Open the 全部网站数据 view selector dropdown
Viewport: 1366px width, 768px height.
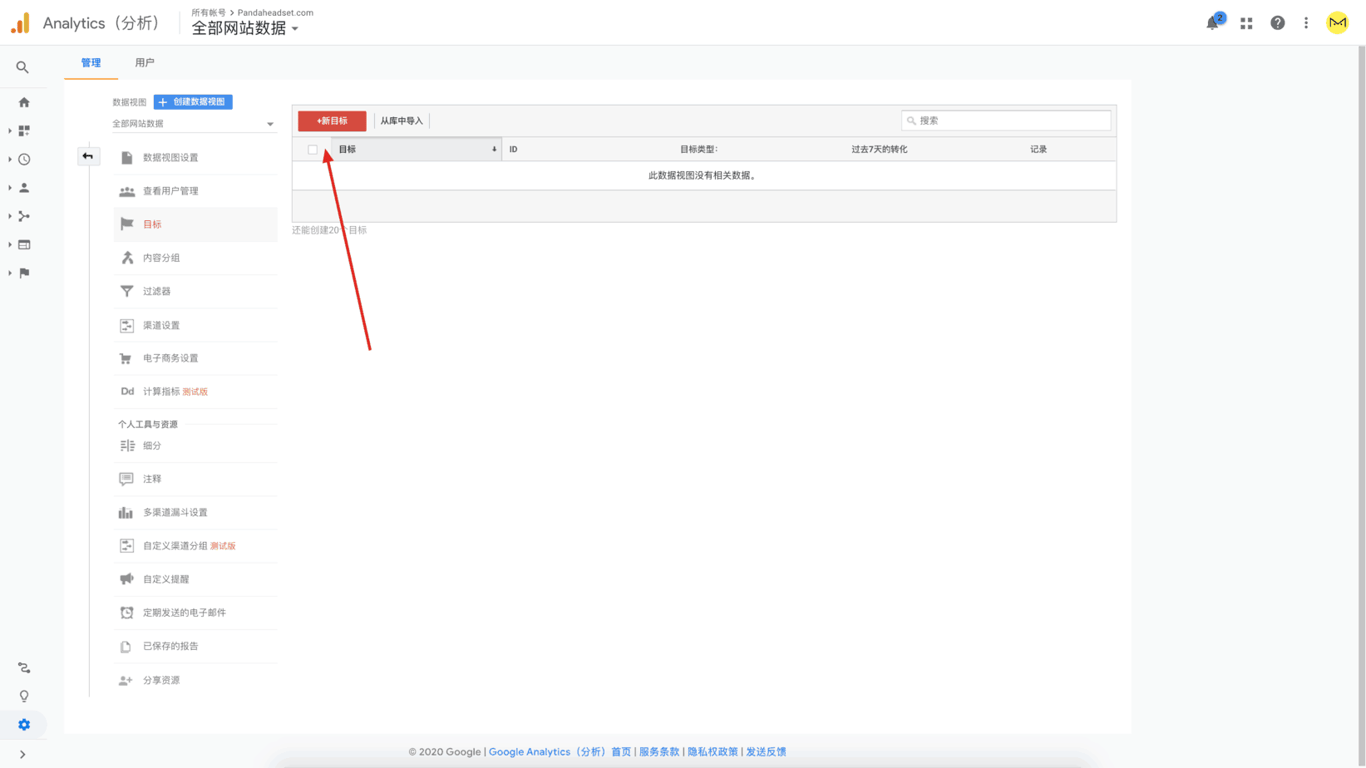pos(193,124)
